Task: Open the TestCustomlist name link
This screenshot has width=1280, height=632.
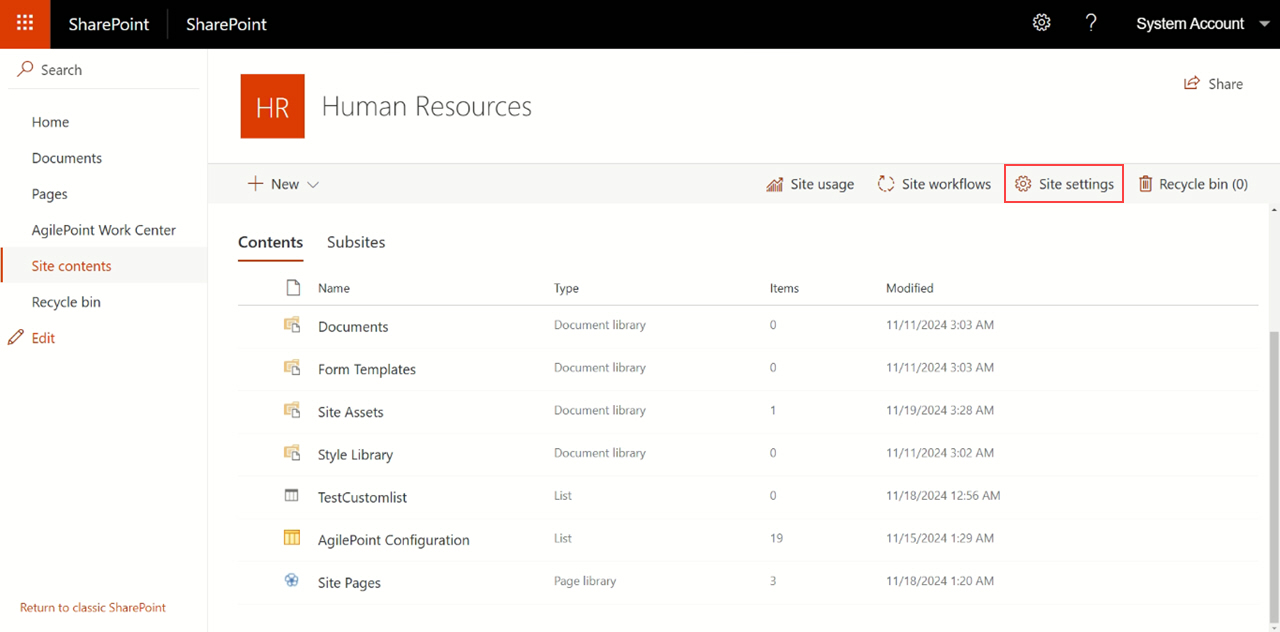Action: tap(362, 497)
